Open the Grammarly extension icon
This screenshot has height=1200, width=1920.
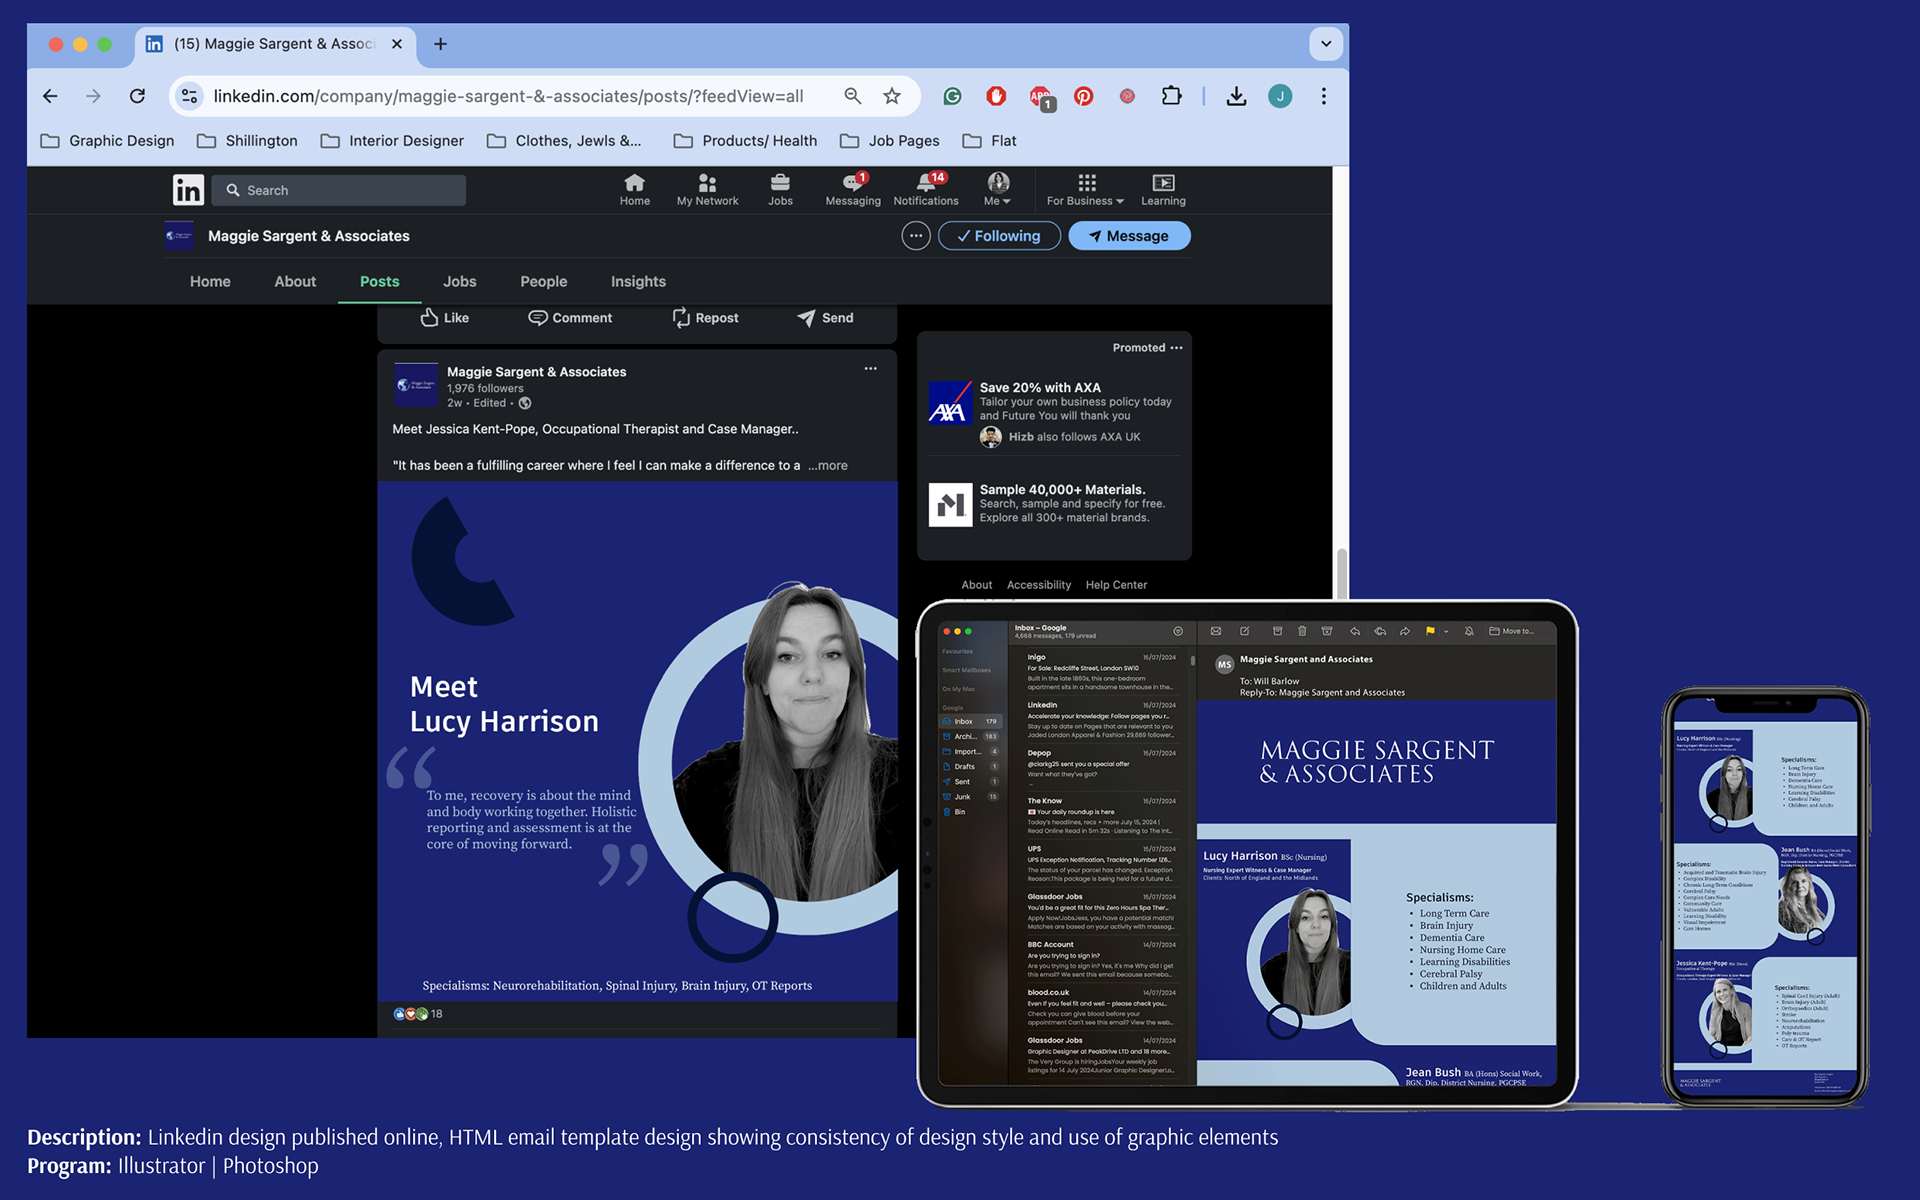click(x=952, y=96)
